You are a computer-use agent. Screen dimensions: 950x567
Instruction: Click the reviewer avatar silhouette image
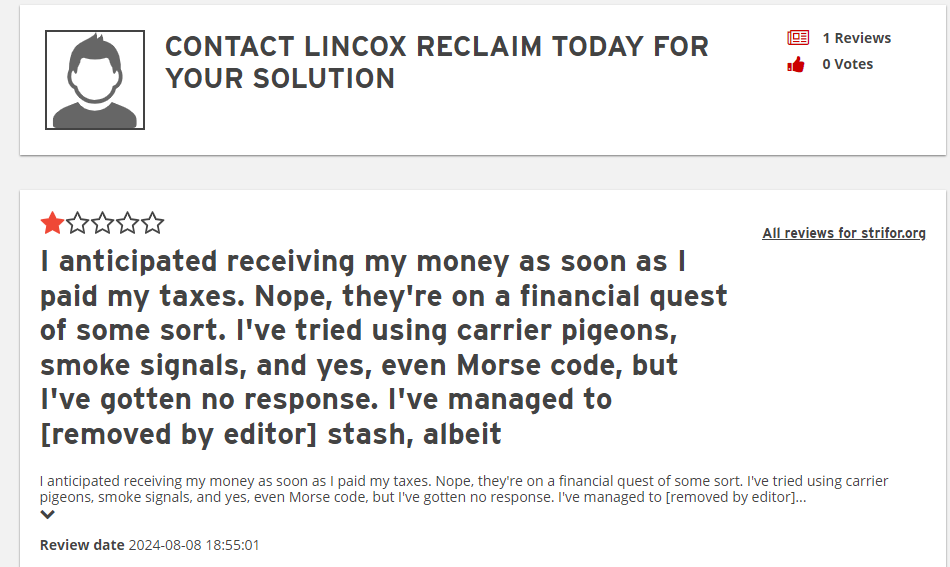[95, 80]
